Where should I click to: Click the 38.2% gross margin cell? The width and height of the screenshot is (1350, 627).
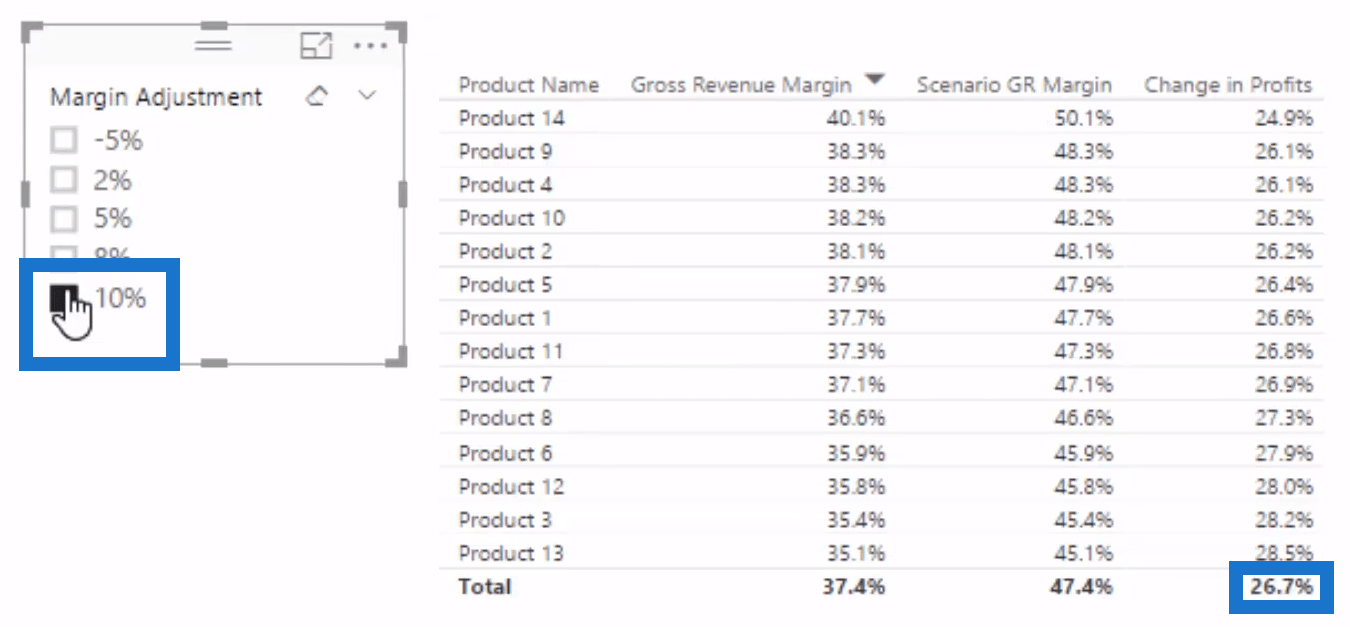tap(858, 218)
